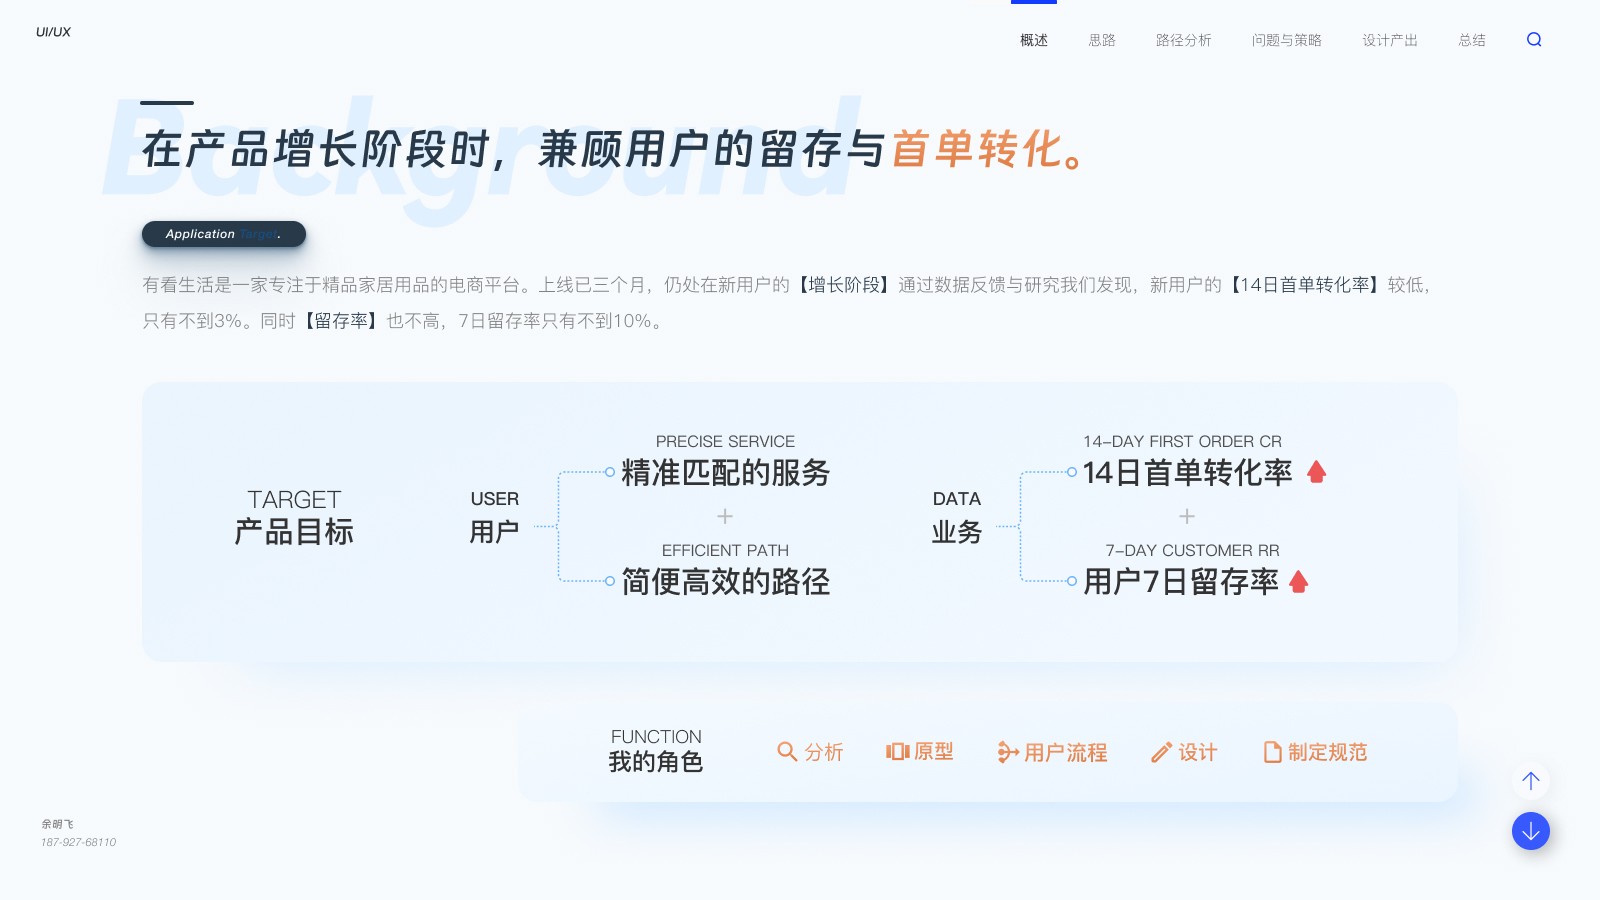Viewport: 1600px width, 900px height.
Task: Click the 【增长阶段】 highlighted phrase
Action: pos(844,285)
